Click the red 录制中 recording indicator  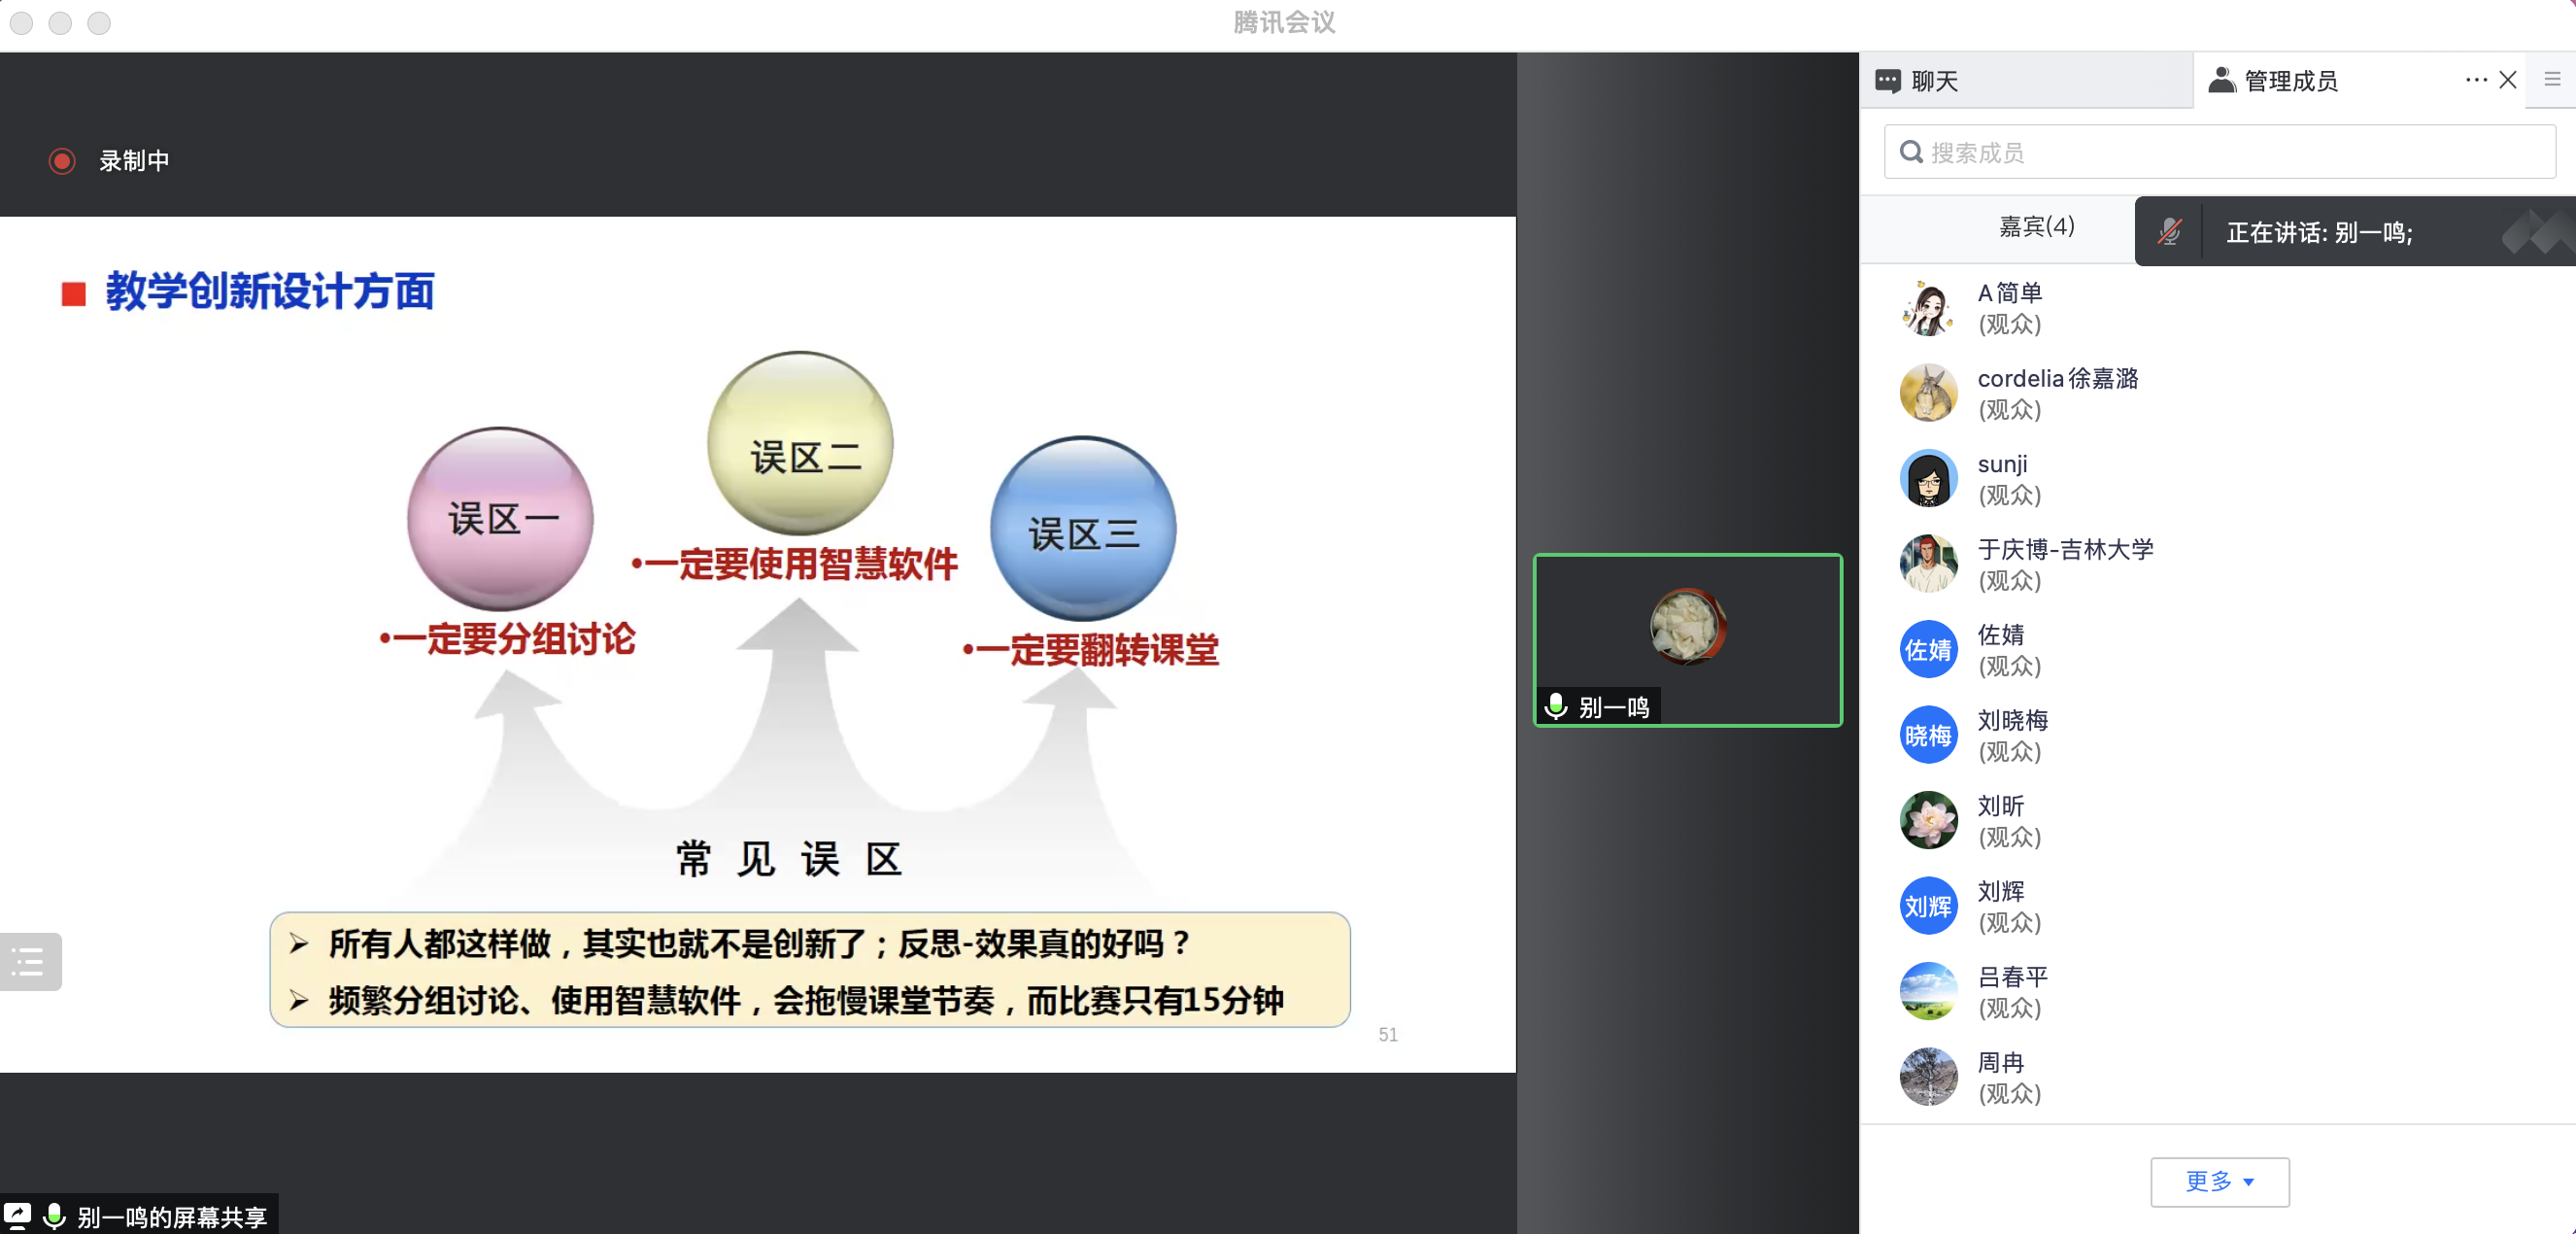coord(62,161)
